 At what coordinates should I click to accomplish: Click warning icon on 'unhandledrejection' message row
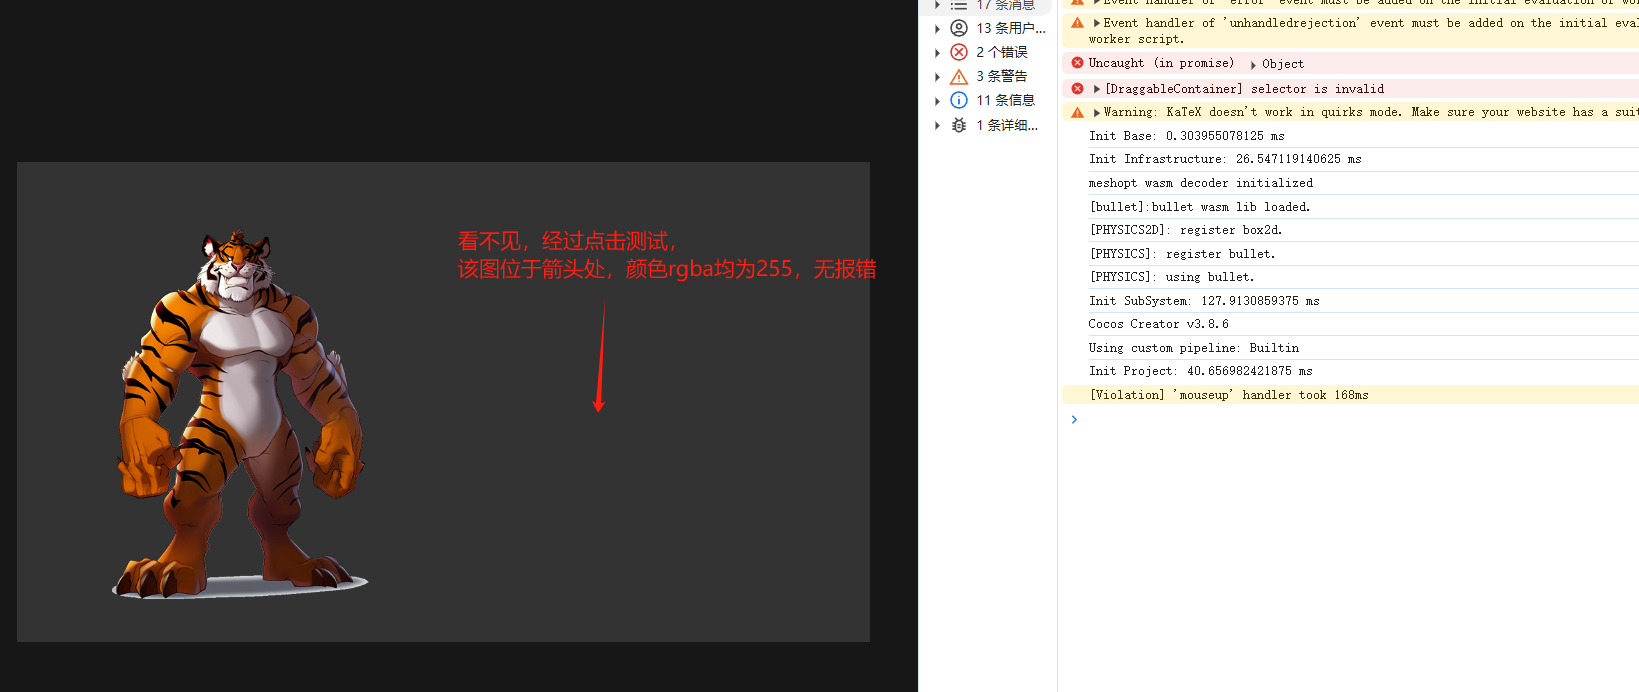[x=1077, y=23]
